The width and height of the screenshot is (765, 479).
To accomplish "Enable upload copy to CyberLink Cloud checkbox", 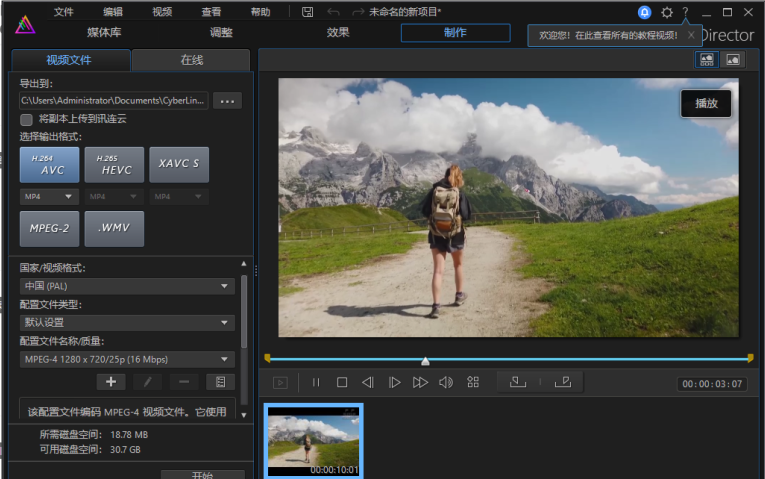I will click(x=26, y=120).
